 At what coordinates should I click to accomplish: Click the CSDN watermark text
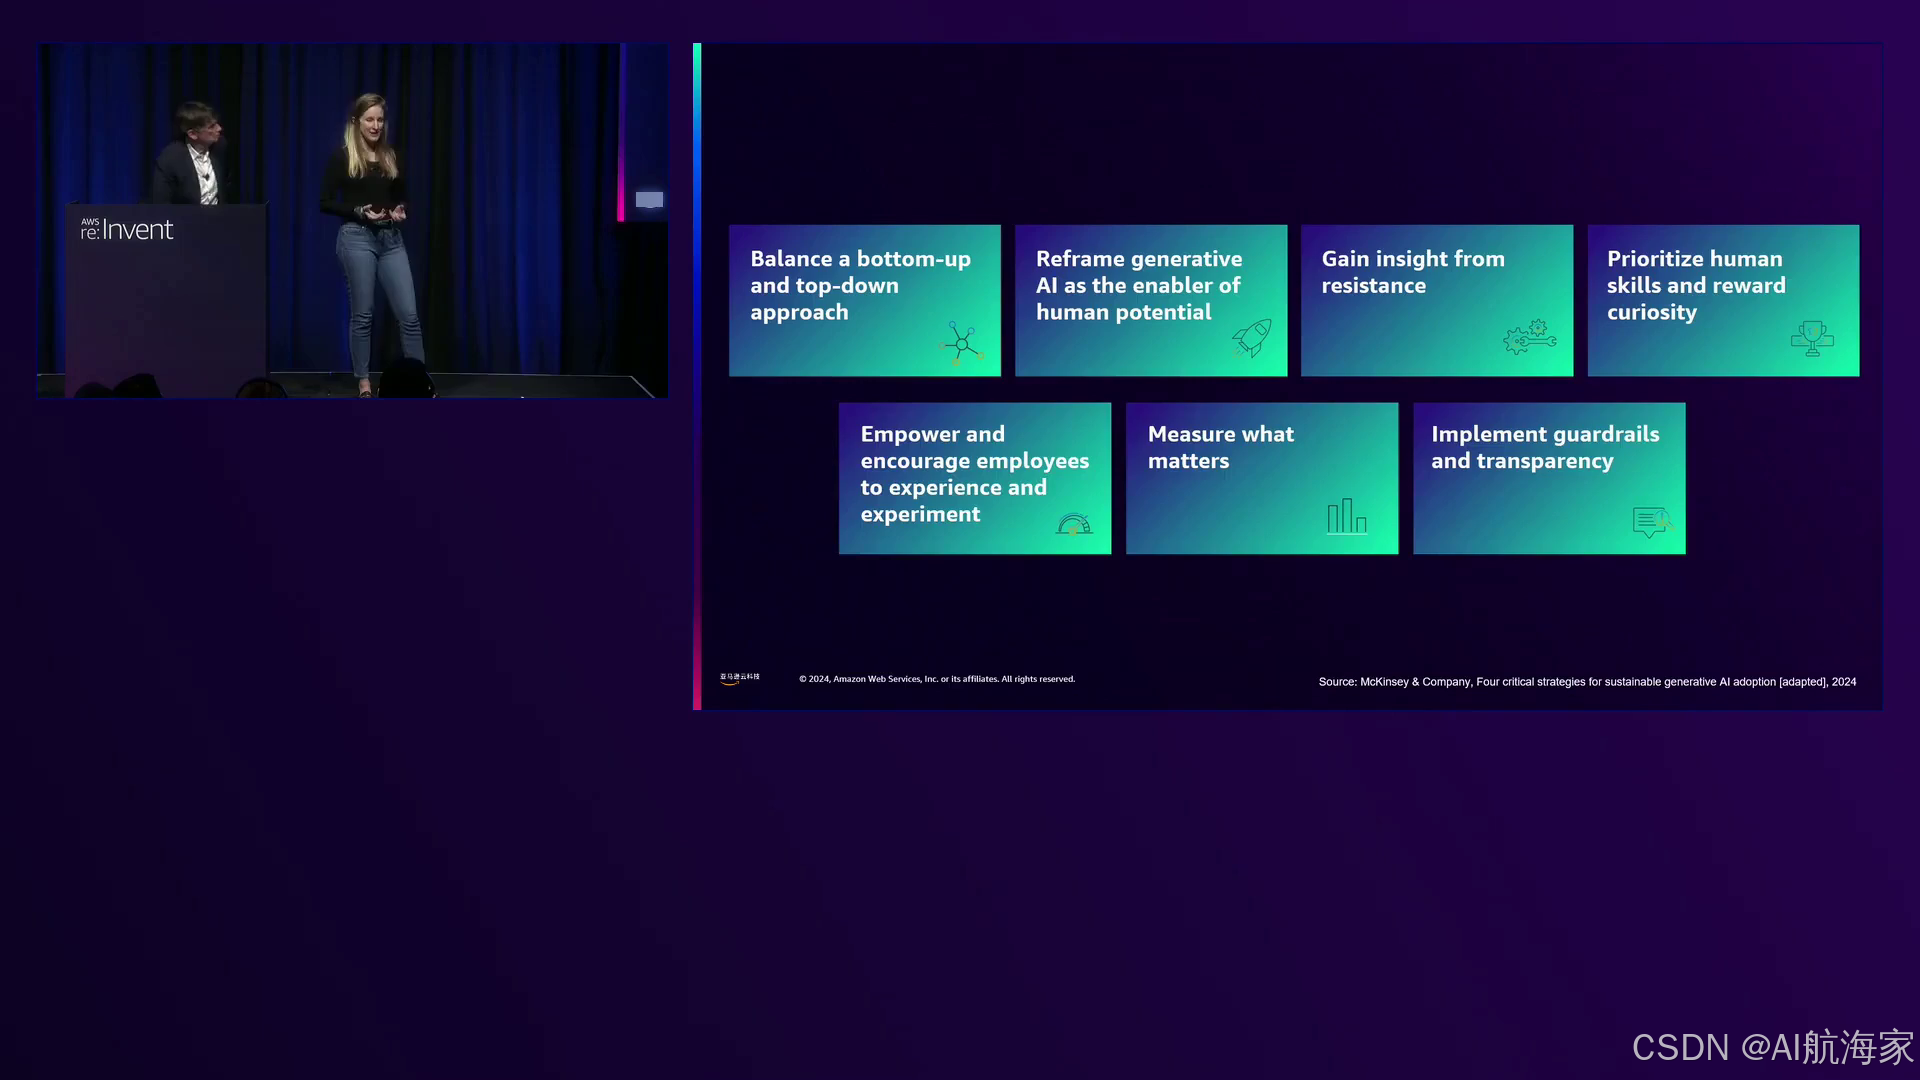1771,1047
